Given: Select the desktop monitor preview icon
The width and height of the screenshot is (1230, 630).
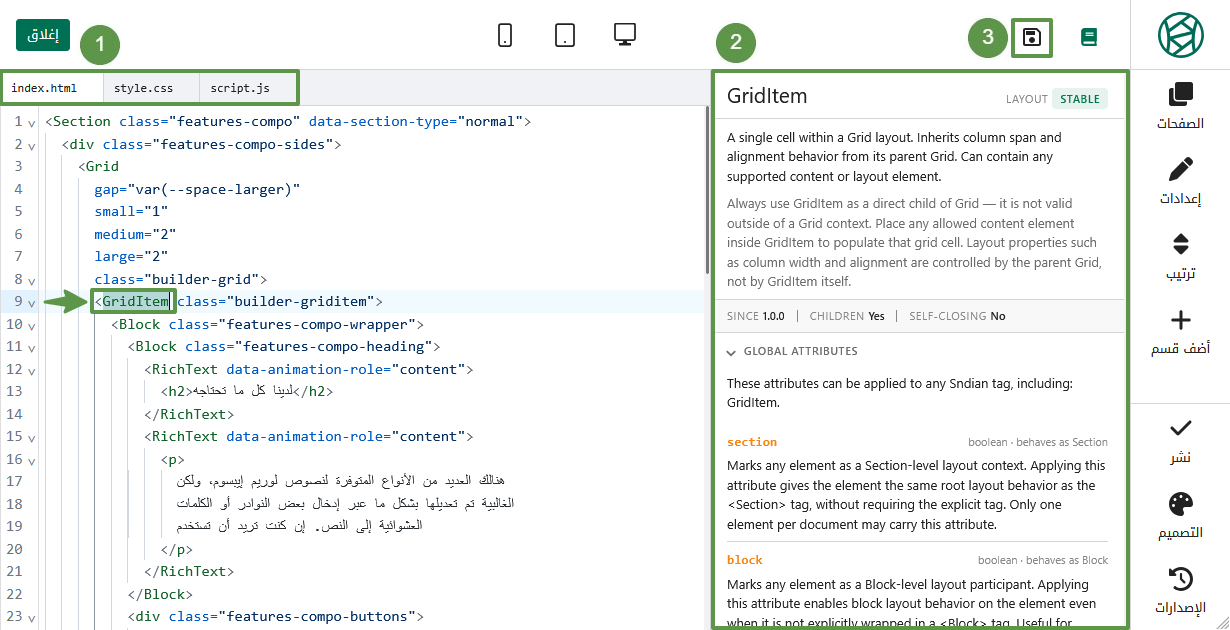Looking at the screenshot, I should click(625, 35).
